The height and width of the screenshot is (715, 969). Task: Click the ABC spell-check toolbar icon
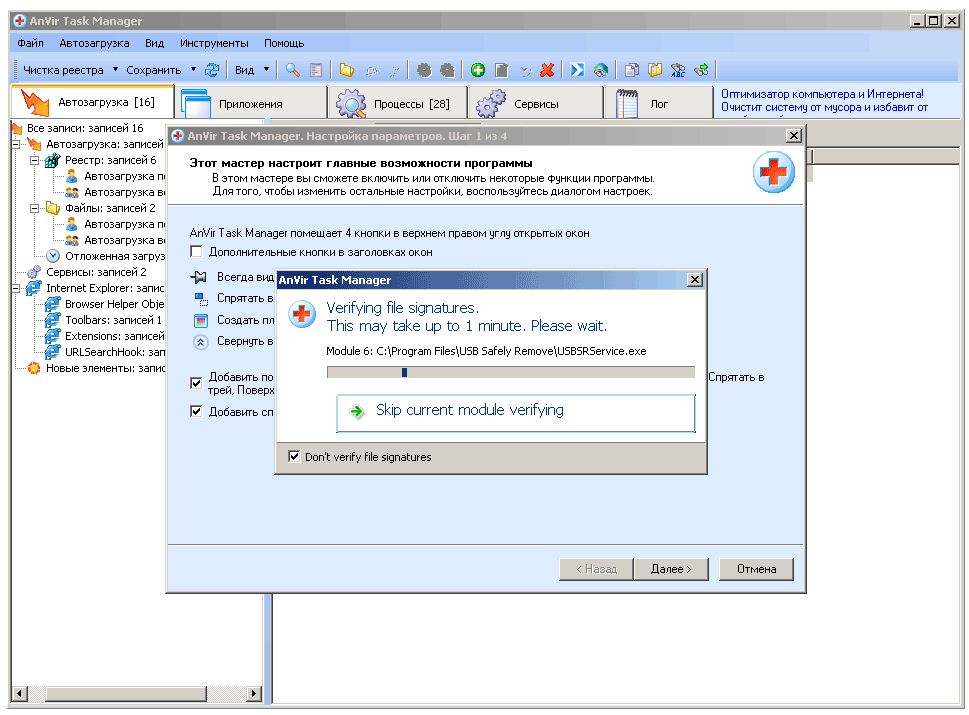point(678,70)
